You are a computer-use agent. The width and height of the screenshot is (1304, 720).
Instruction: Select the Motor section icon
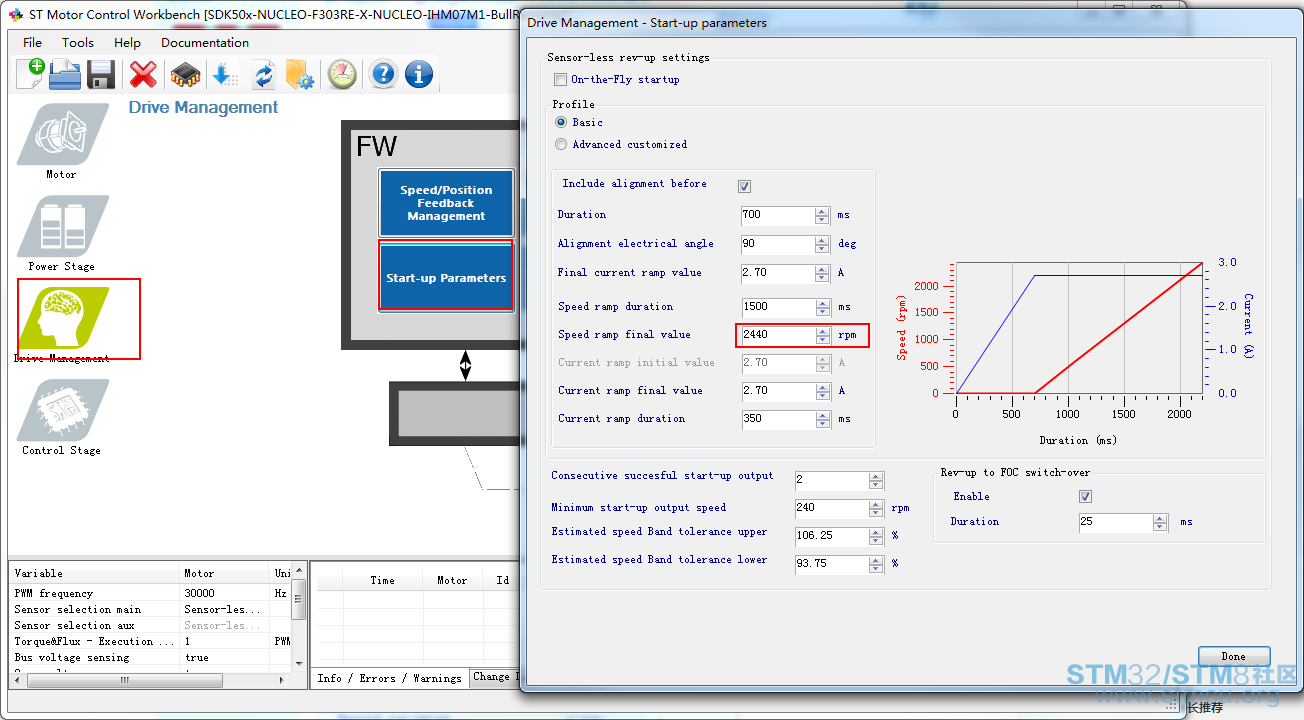click(62, 135)
